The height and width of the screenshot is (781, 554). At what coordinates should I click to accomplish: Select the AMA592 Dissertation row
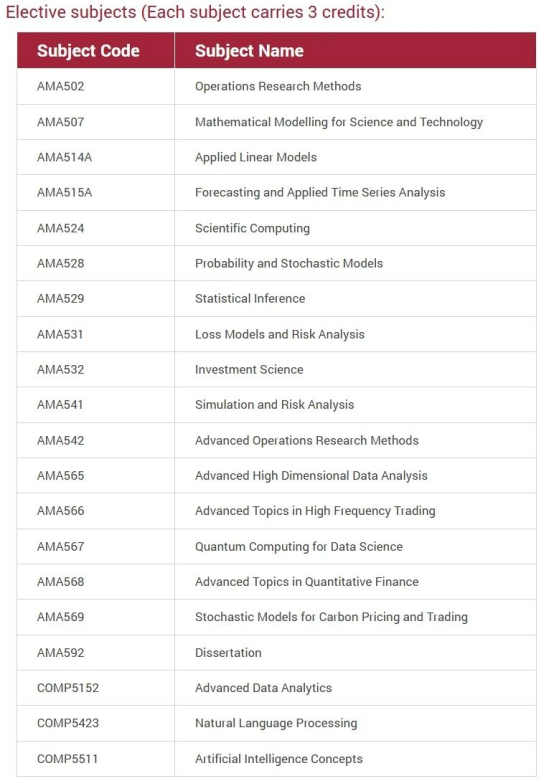click(x=277, y=652)
